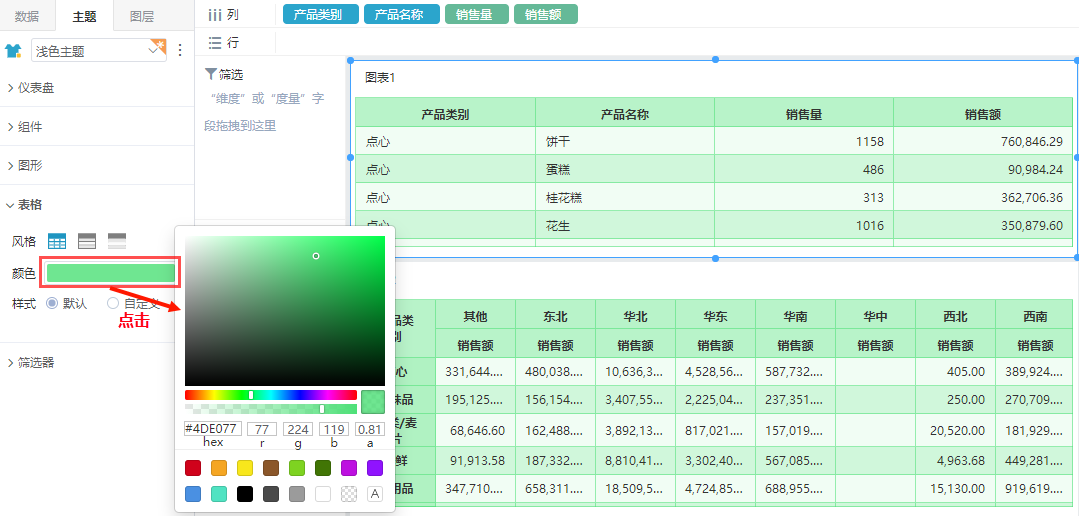Collapse the 表格 section
Viewport: 1079px width, 516px height.
coord(25,204)
